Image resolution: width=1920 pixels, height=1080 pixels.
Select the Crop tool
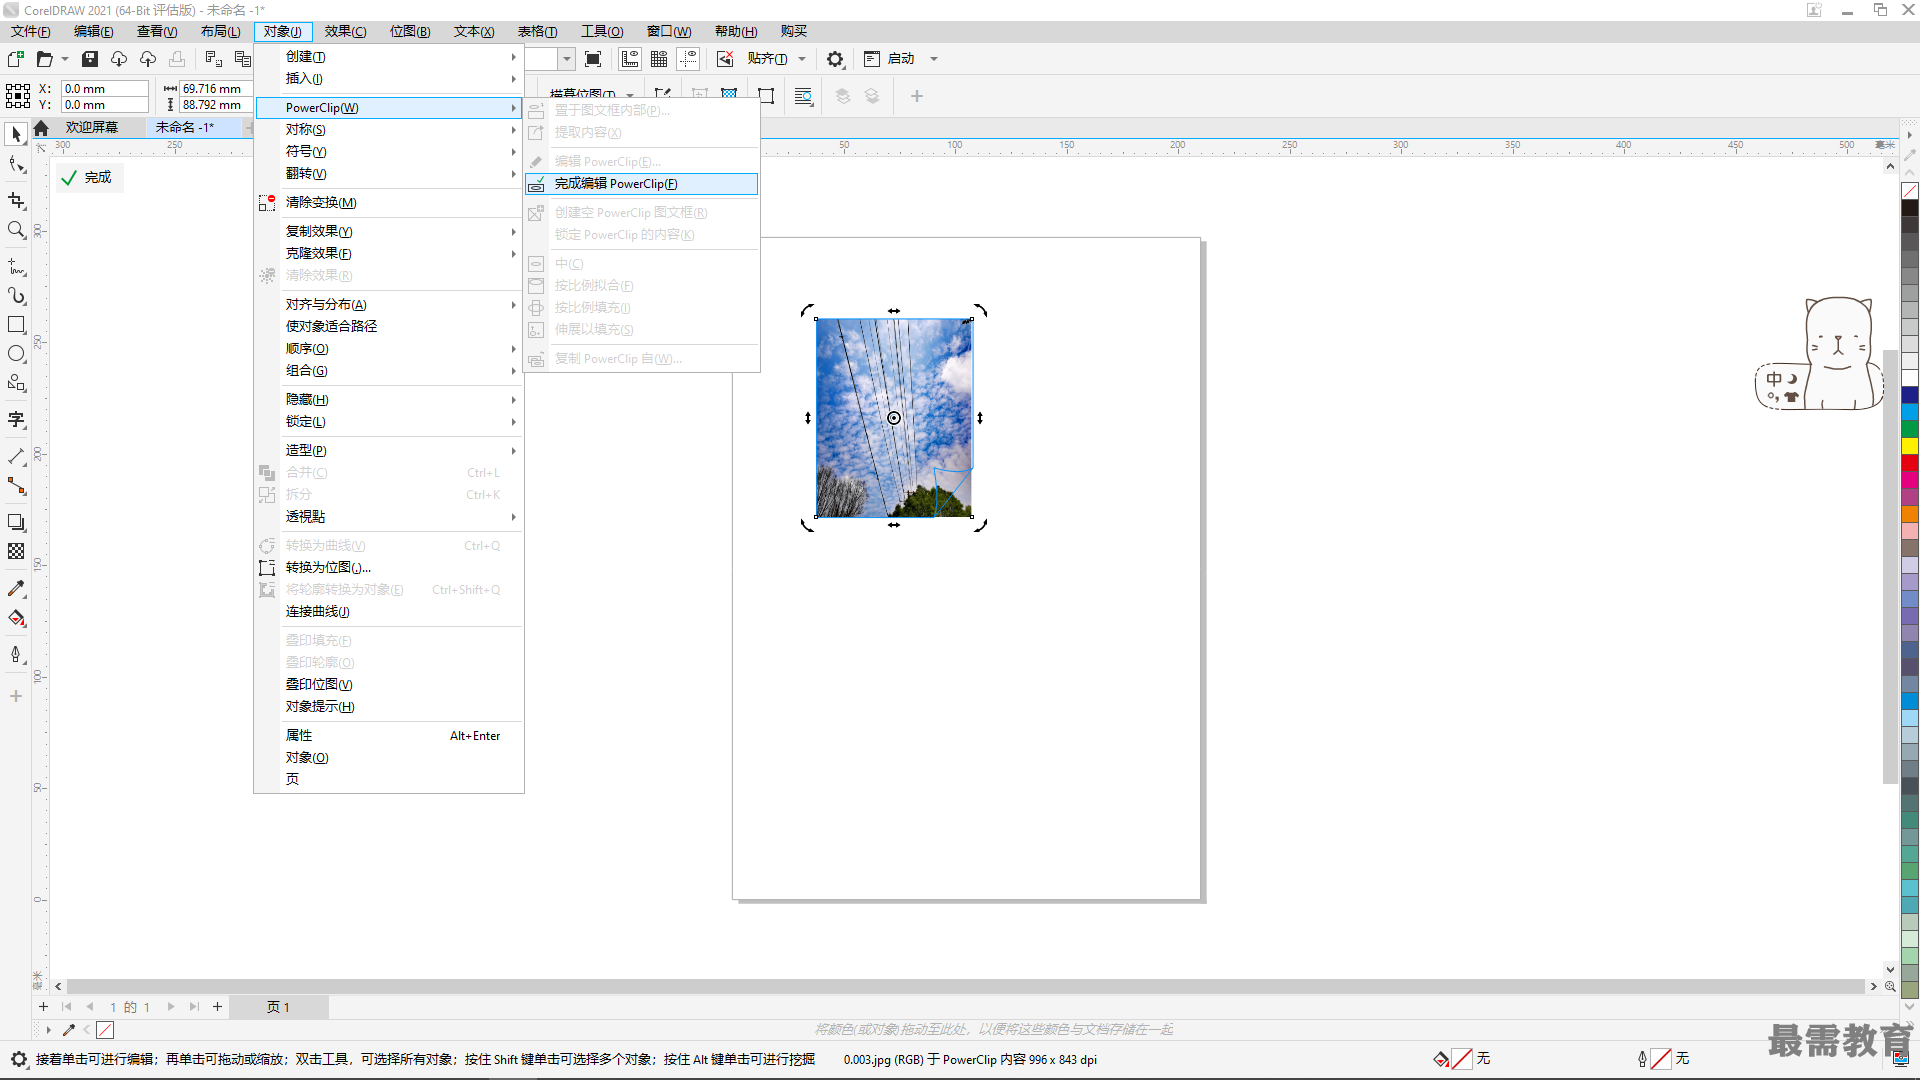click(x=16, y=201)
